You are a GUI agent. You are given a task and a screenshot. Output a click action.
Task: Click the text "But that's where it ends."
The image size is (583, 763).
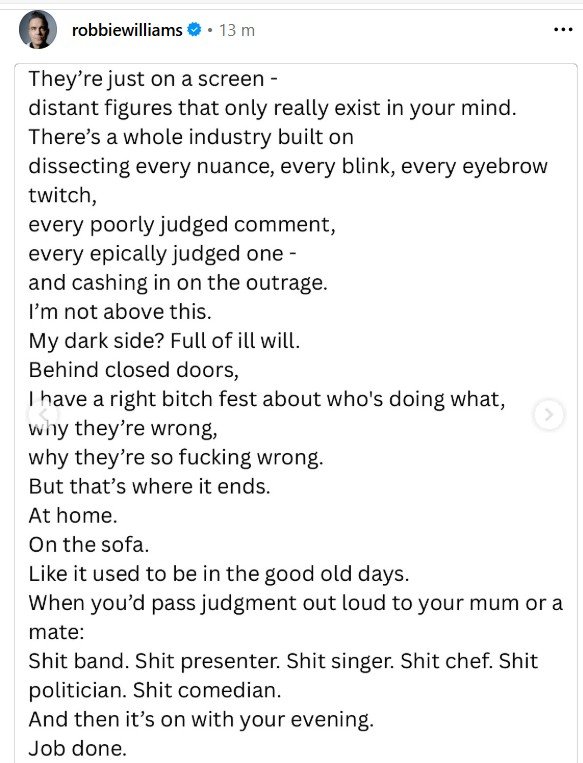149,487
